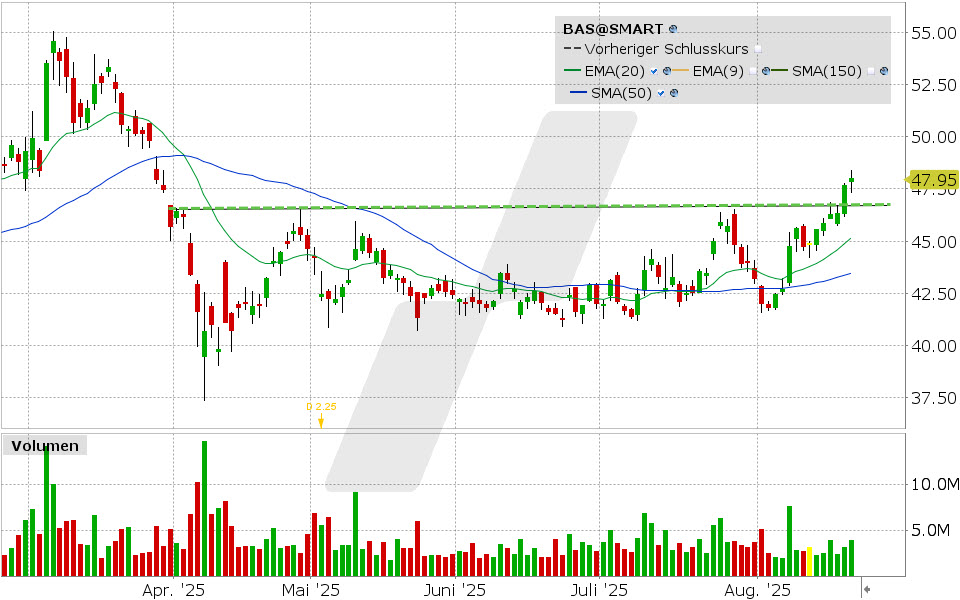The image size is (960, 600).
Task: Click the Apr. '25 date label
Action: click(x=173, y=590)
